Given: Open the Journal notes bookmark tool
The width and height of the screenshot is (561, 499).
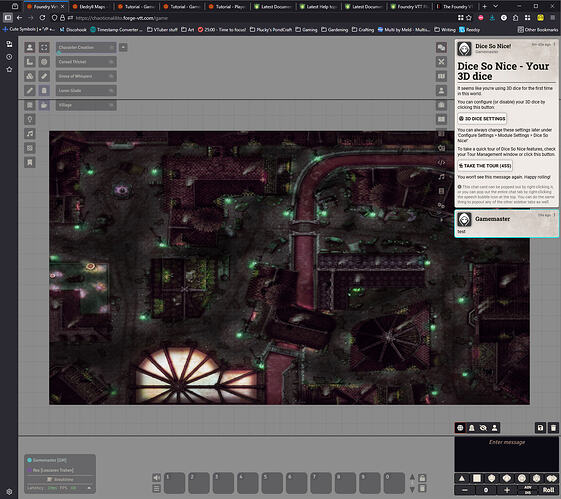Looking at the screenshot, I should tap(30, 163).
